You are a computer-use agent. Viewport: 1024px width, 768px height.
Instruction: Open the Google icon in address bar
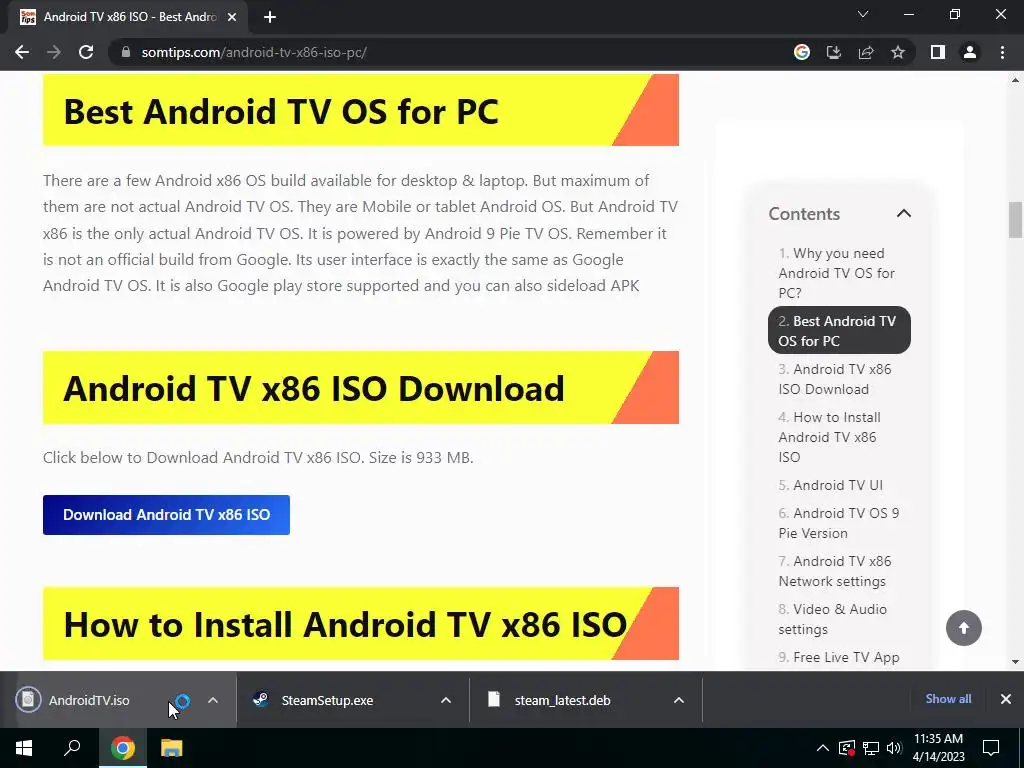click(x=801, y=52)
